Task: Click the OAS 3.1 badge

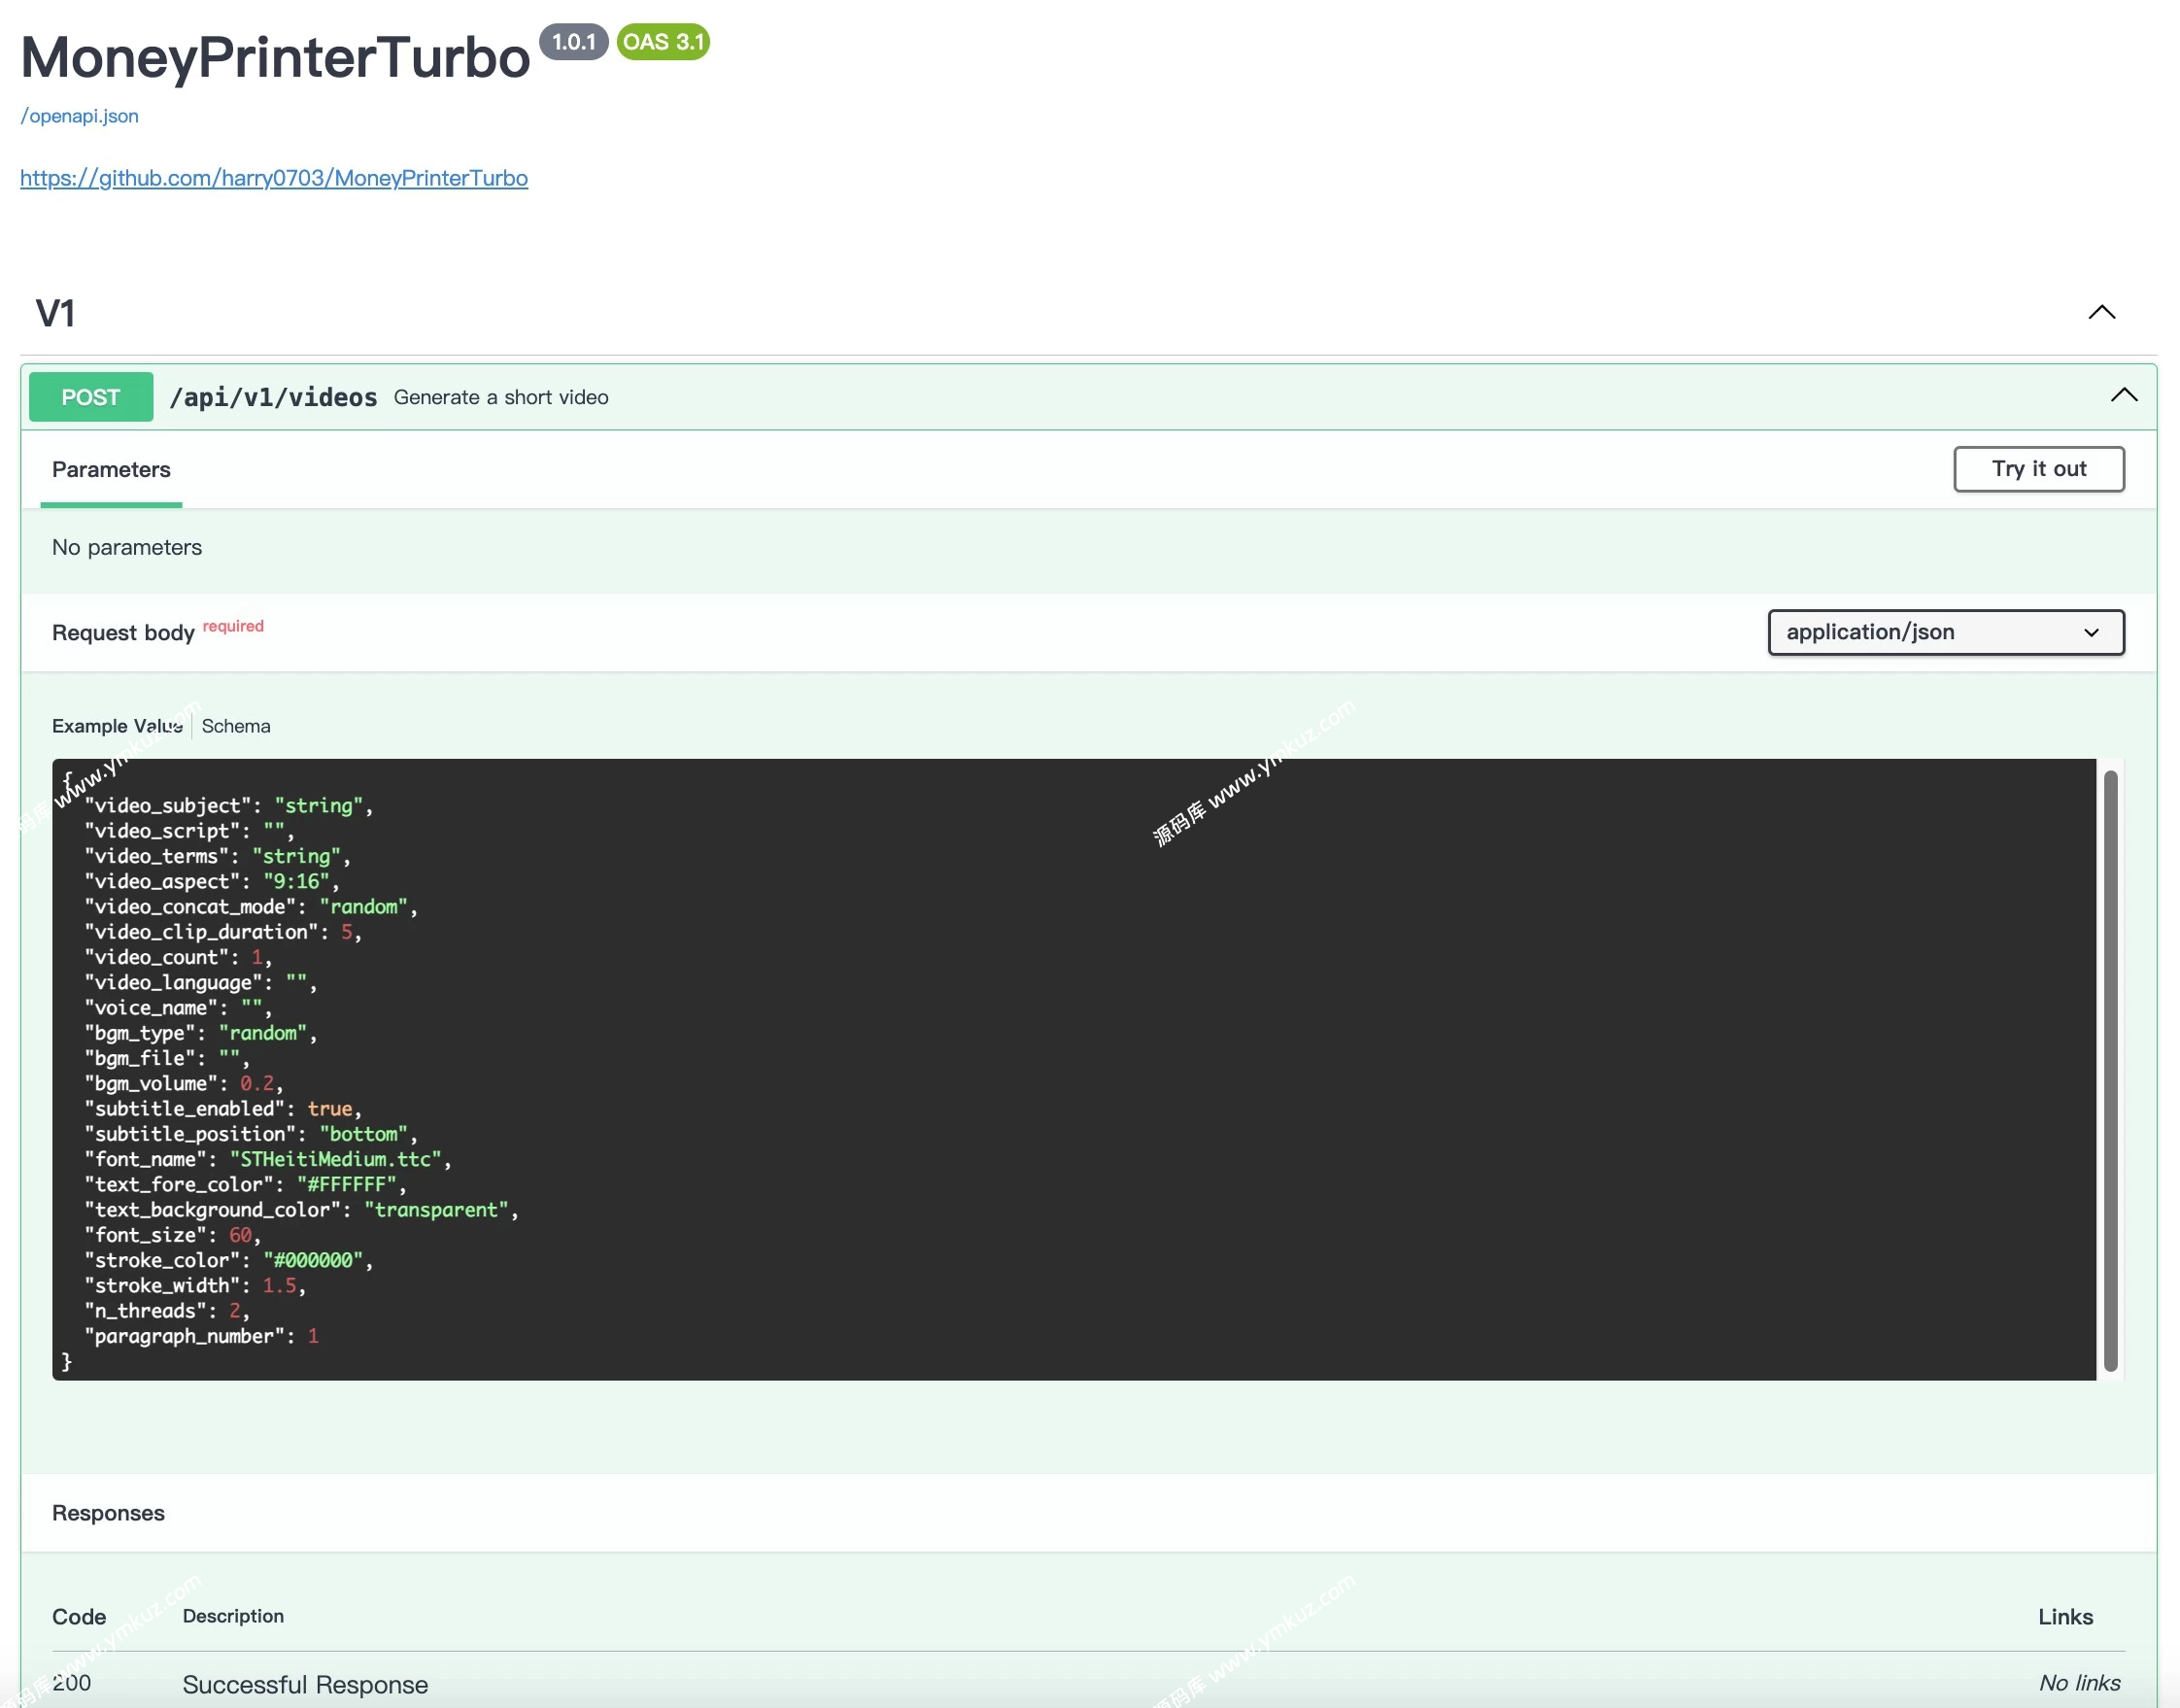Action: coord(663,42)
